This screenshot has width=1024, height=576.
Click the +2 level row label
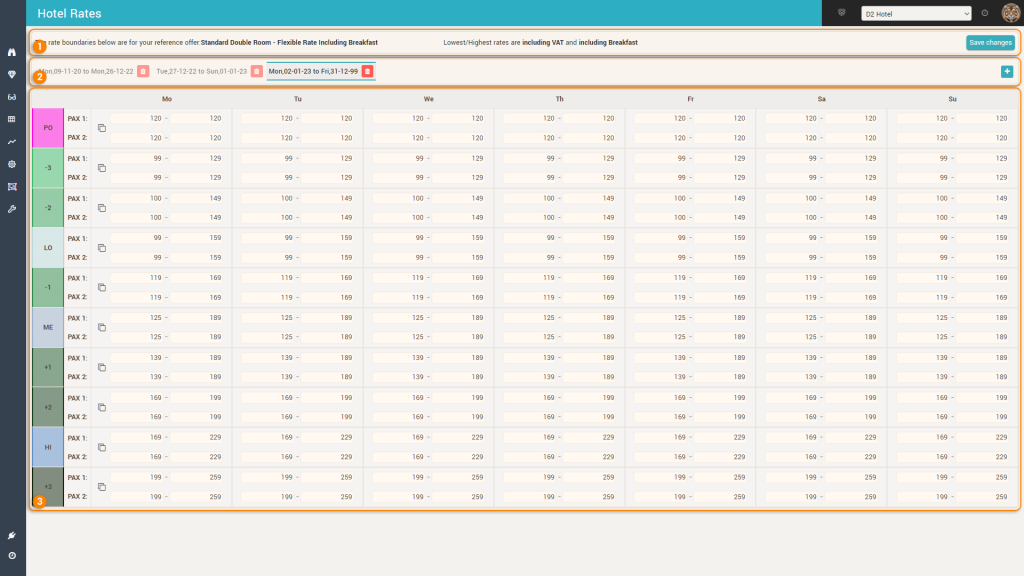pos(48,407)
